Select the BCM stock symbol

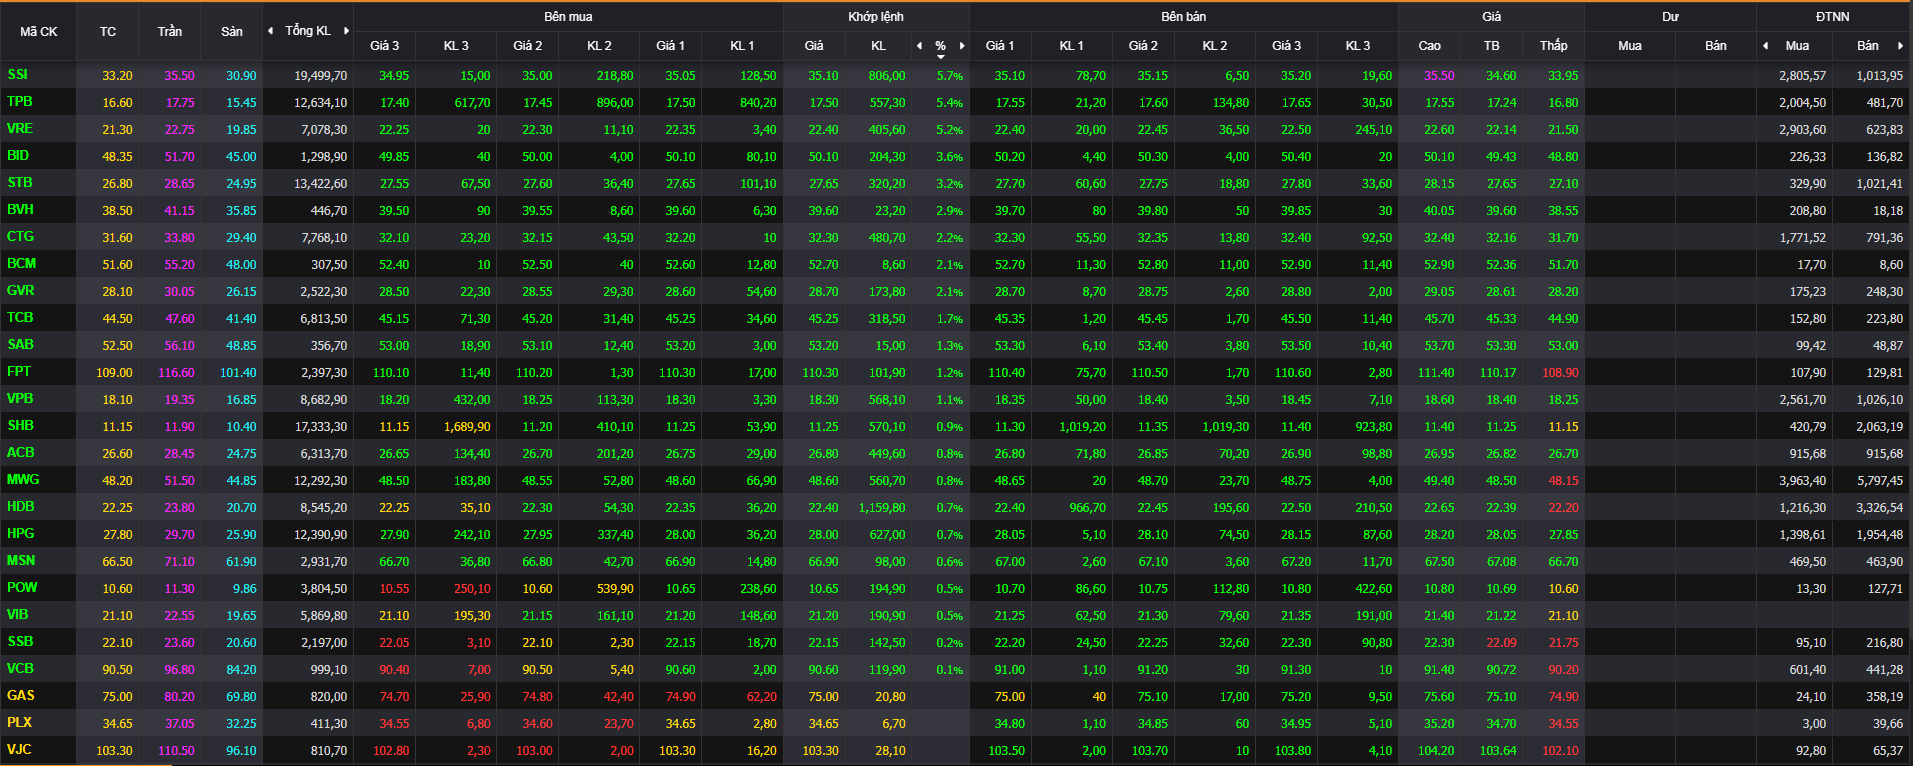[21, 264]
